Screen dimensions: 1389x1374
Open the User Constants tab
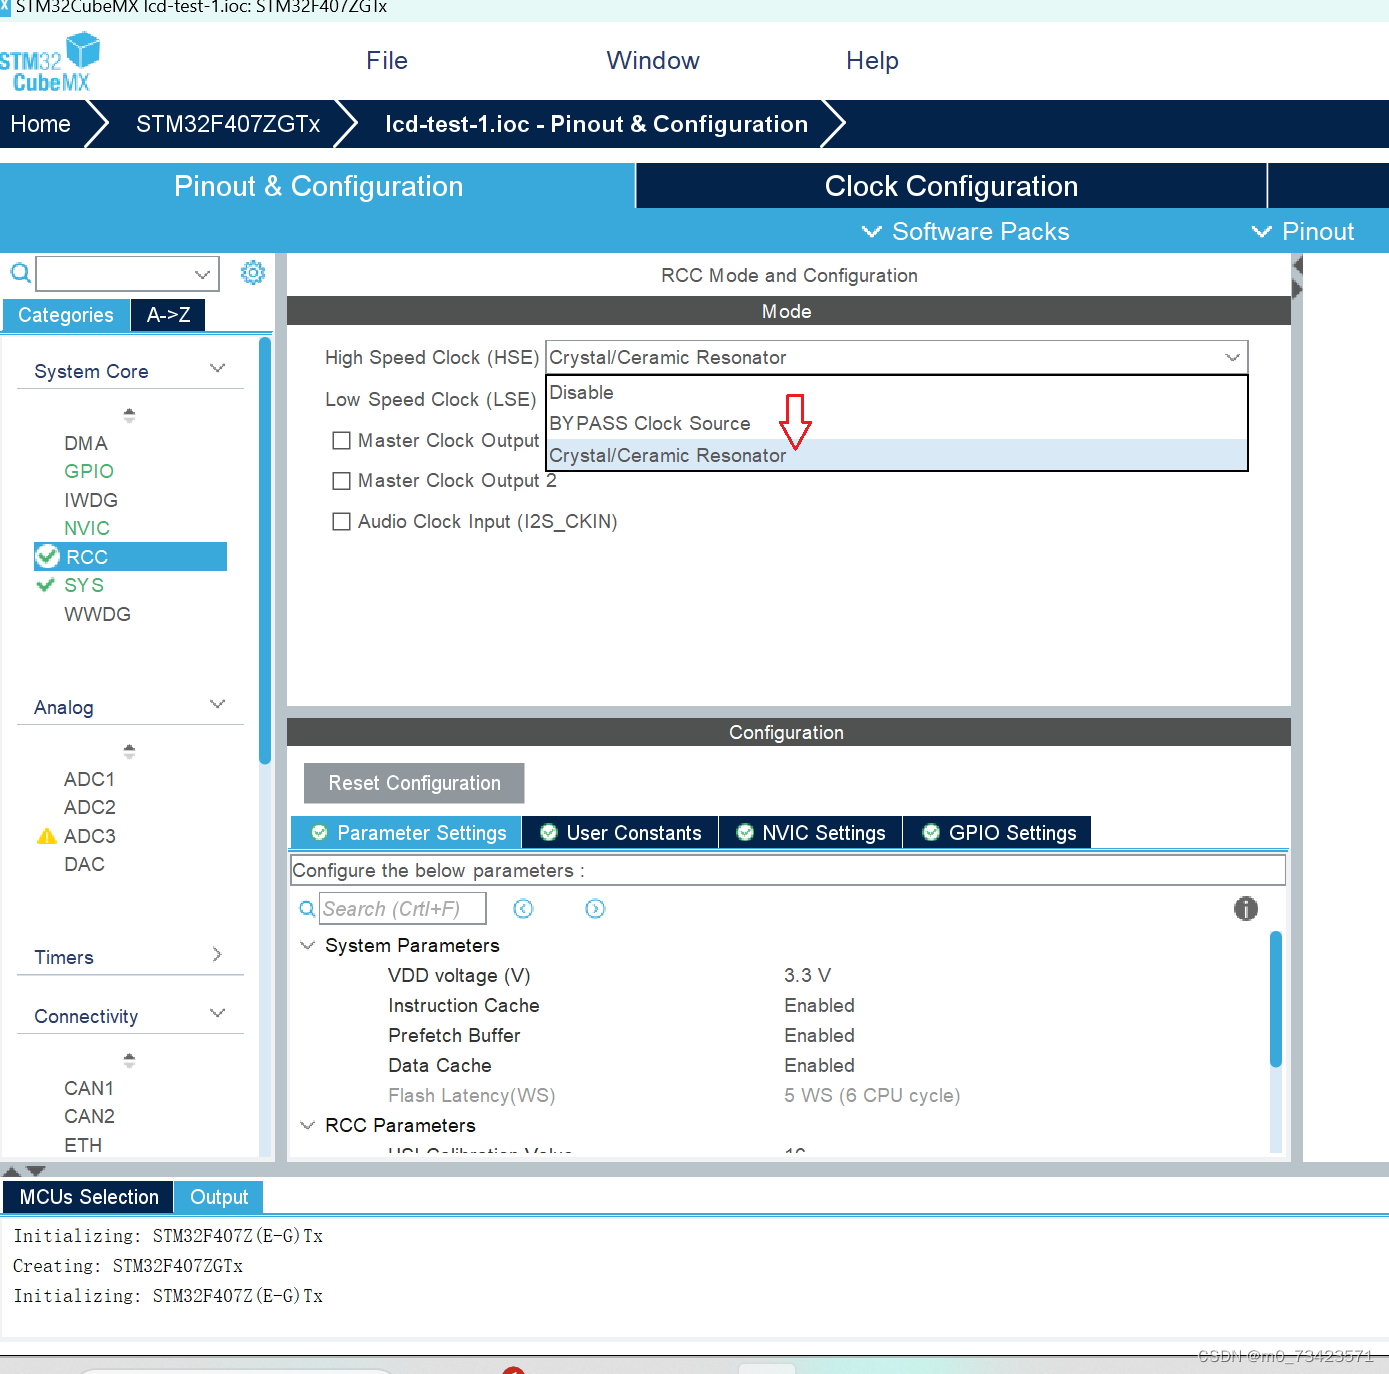coord(620,833)
